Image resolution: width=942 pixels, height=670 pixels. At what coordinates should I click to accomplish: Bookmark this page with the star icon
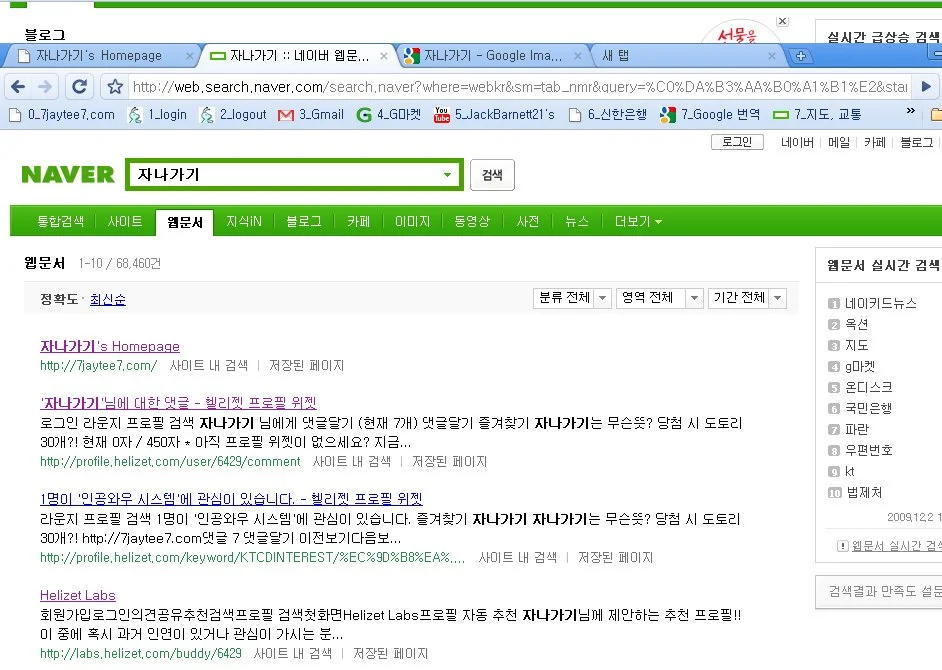115,87
